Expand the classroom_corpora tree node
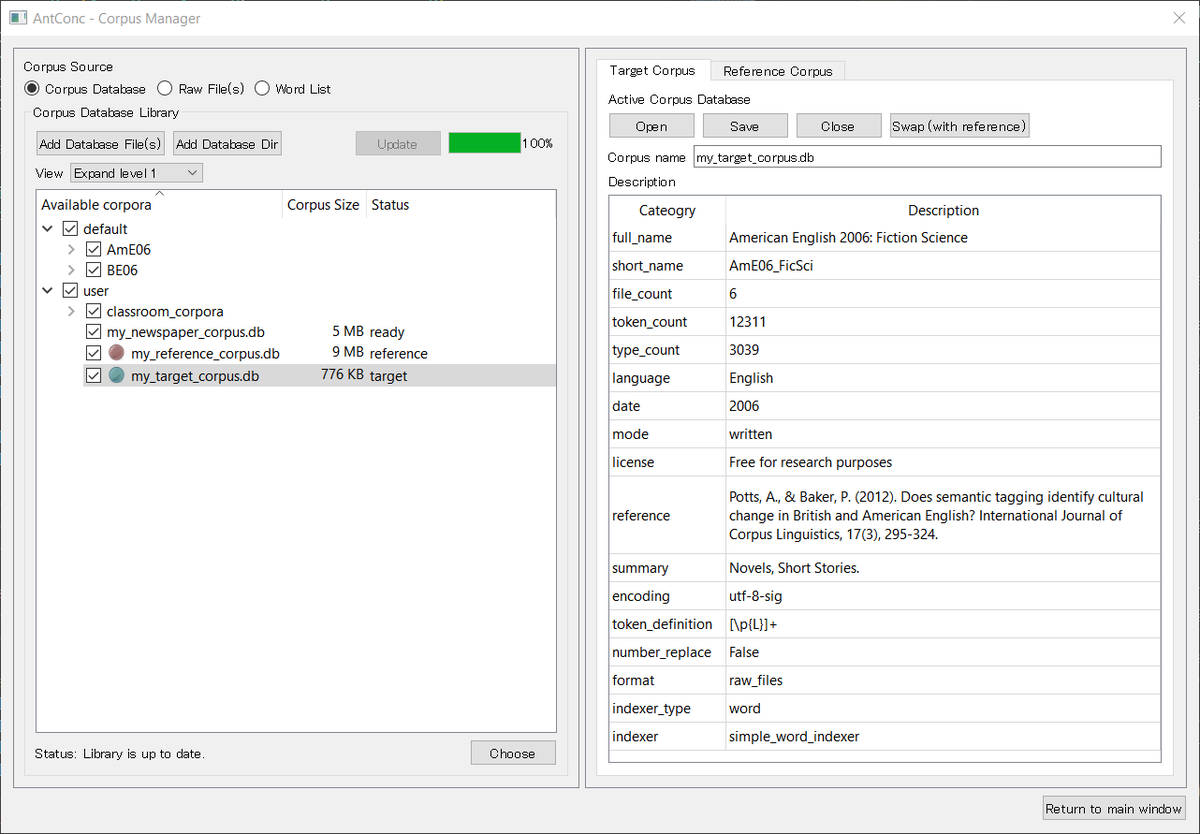The image size is (1200, 834). click(71, 311)
